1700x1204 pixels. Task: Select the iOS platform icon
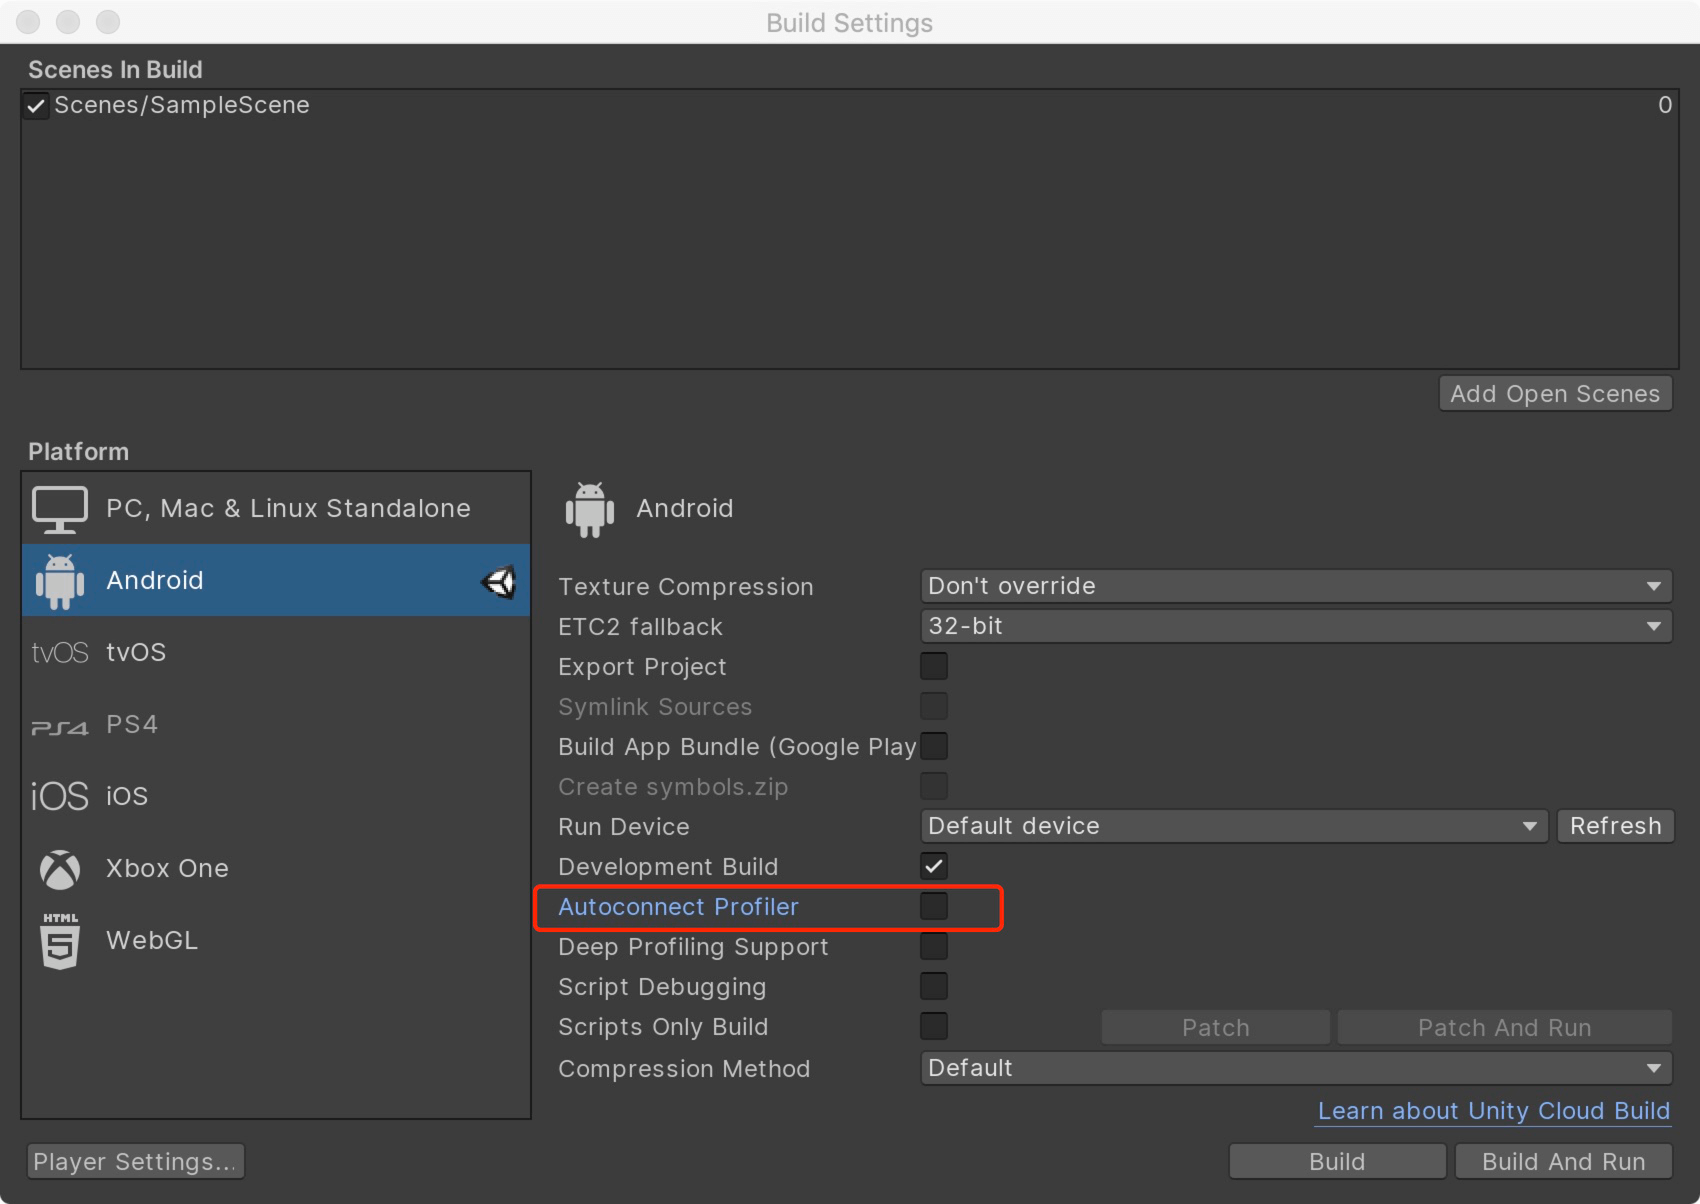click(x=60, y=797)
